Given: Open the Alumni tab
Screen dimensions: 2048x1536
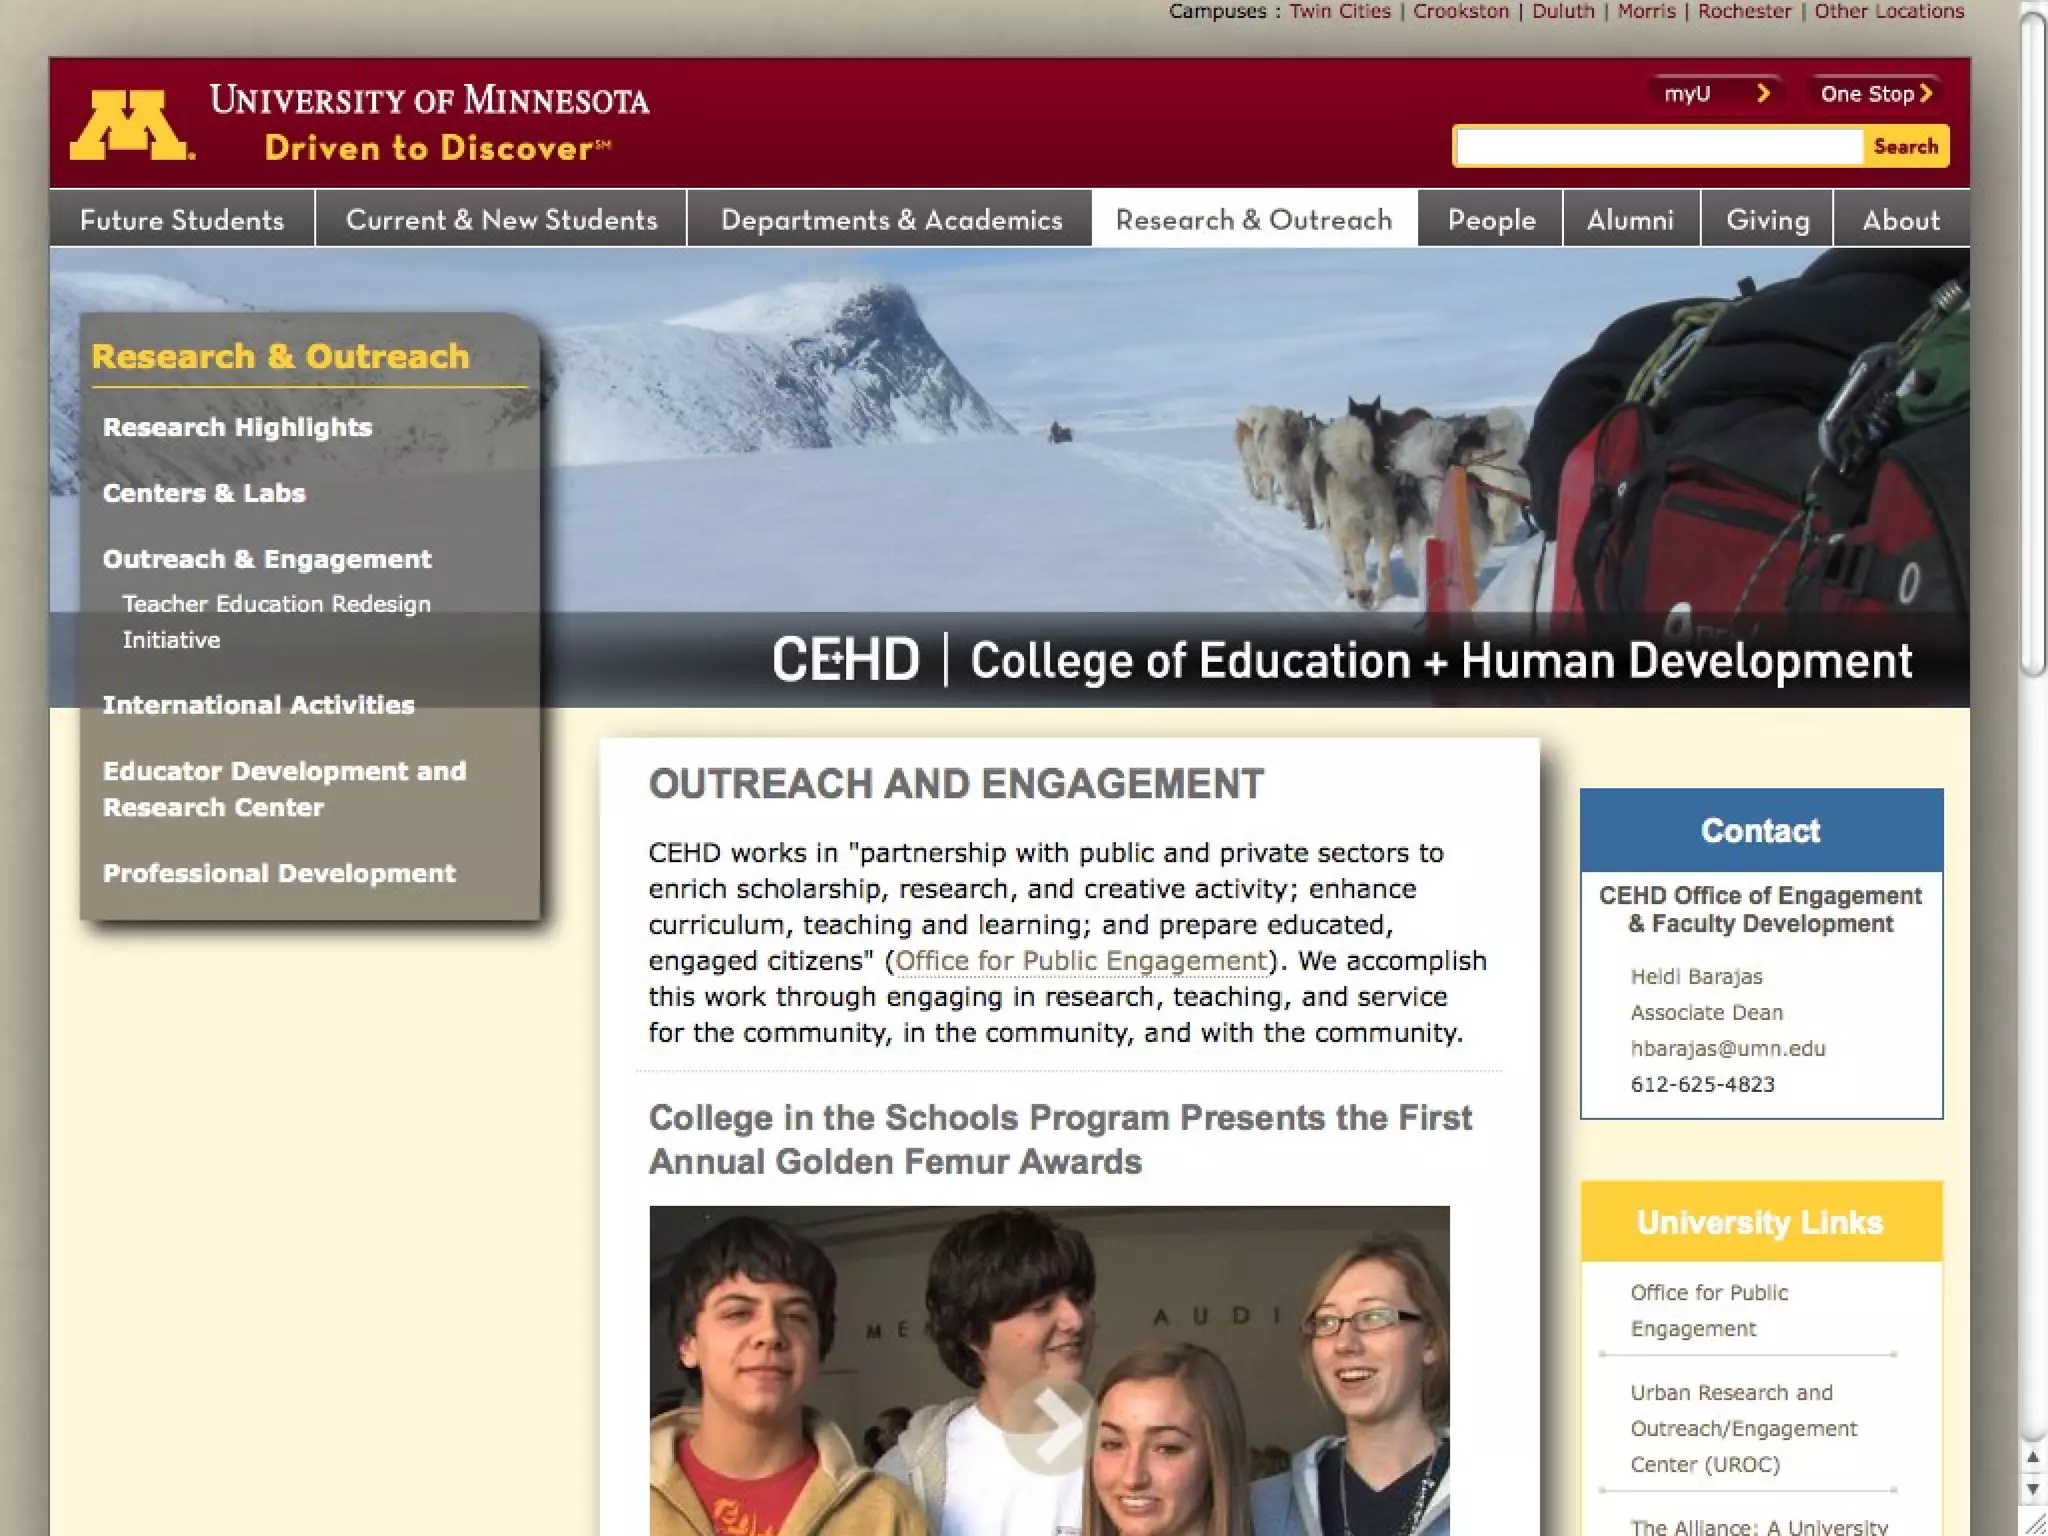Looking at the screenshot, I should tap(1631, 219).
